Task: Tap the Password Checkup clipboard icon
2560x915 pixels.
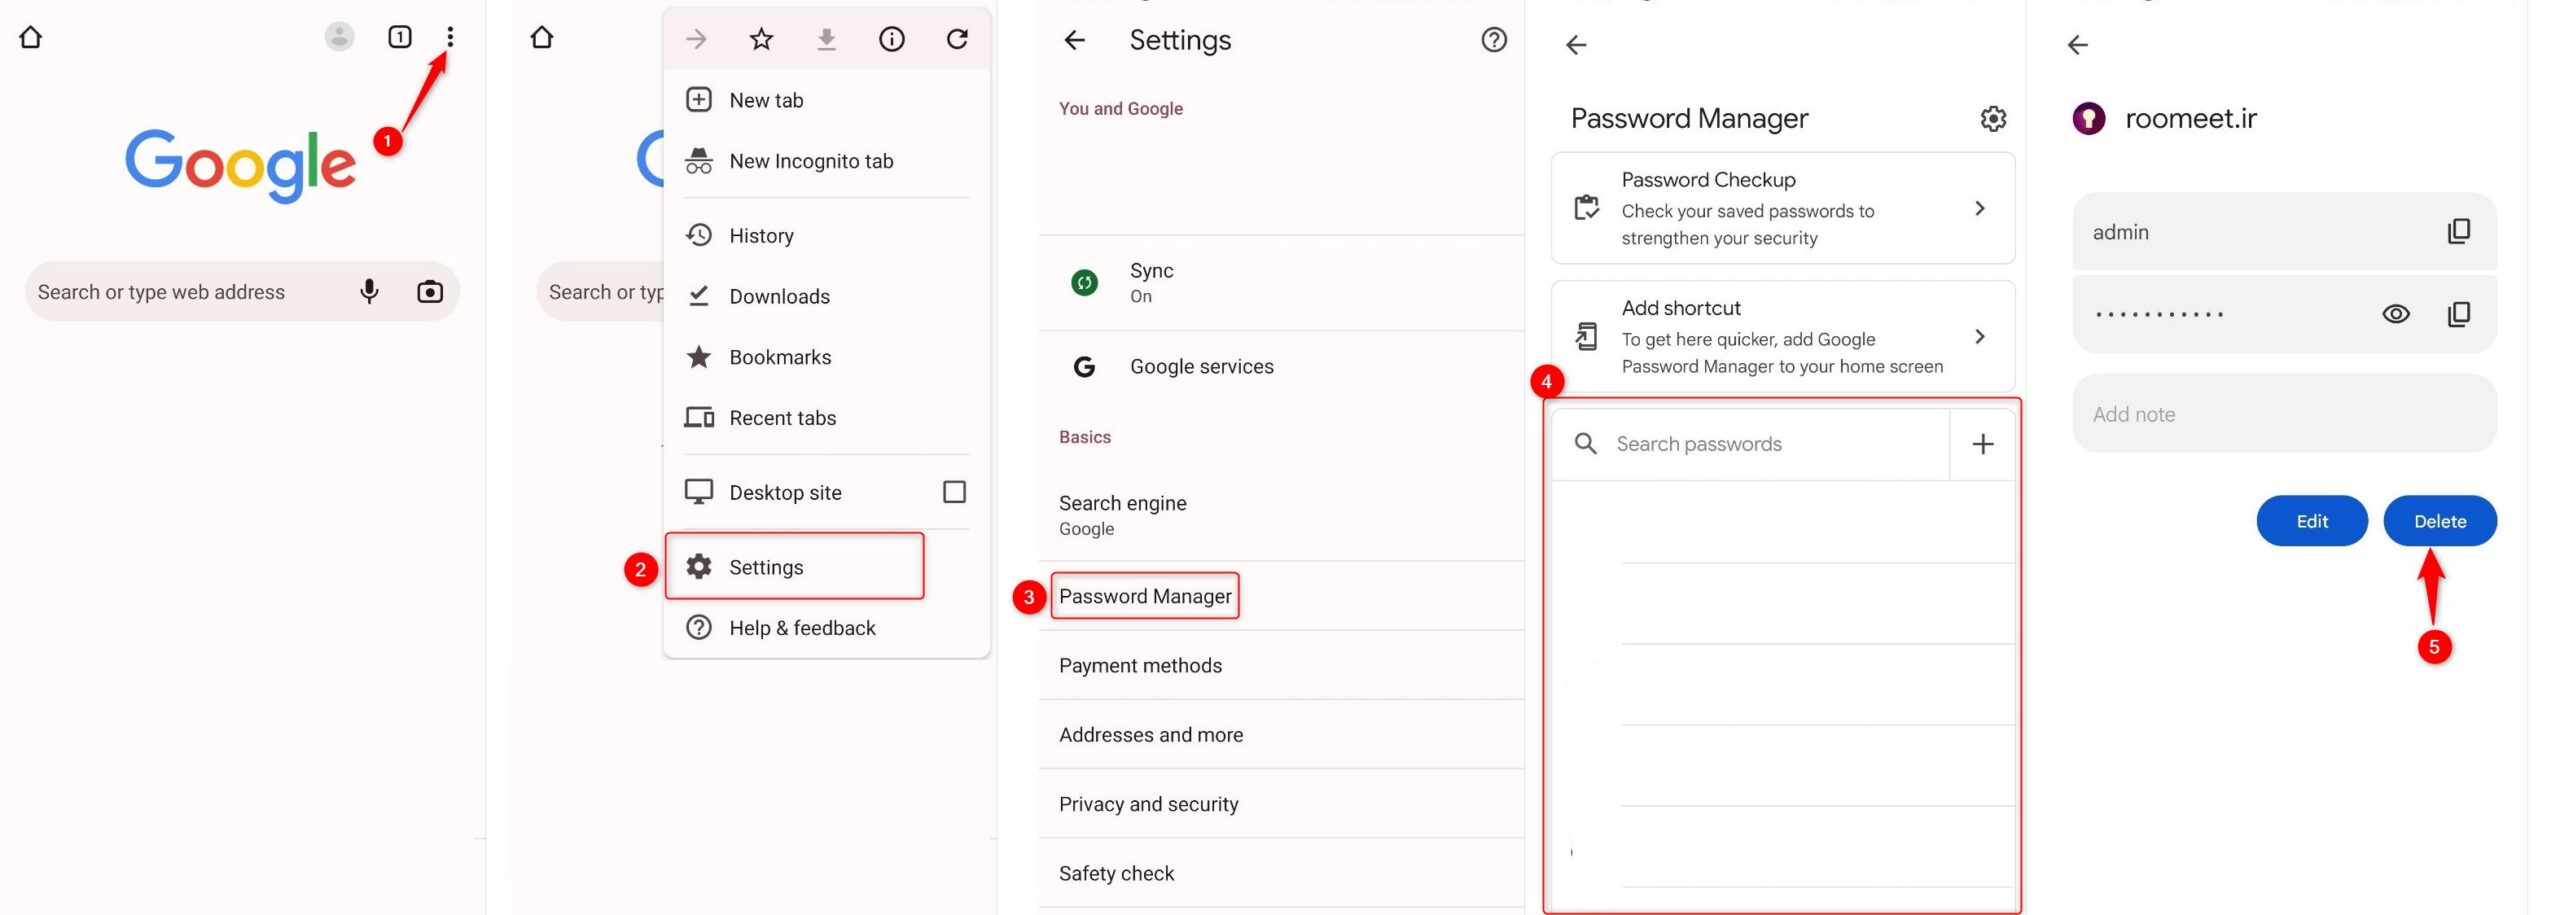Action: pyautogui.click(x=1587, y=208)
